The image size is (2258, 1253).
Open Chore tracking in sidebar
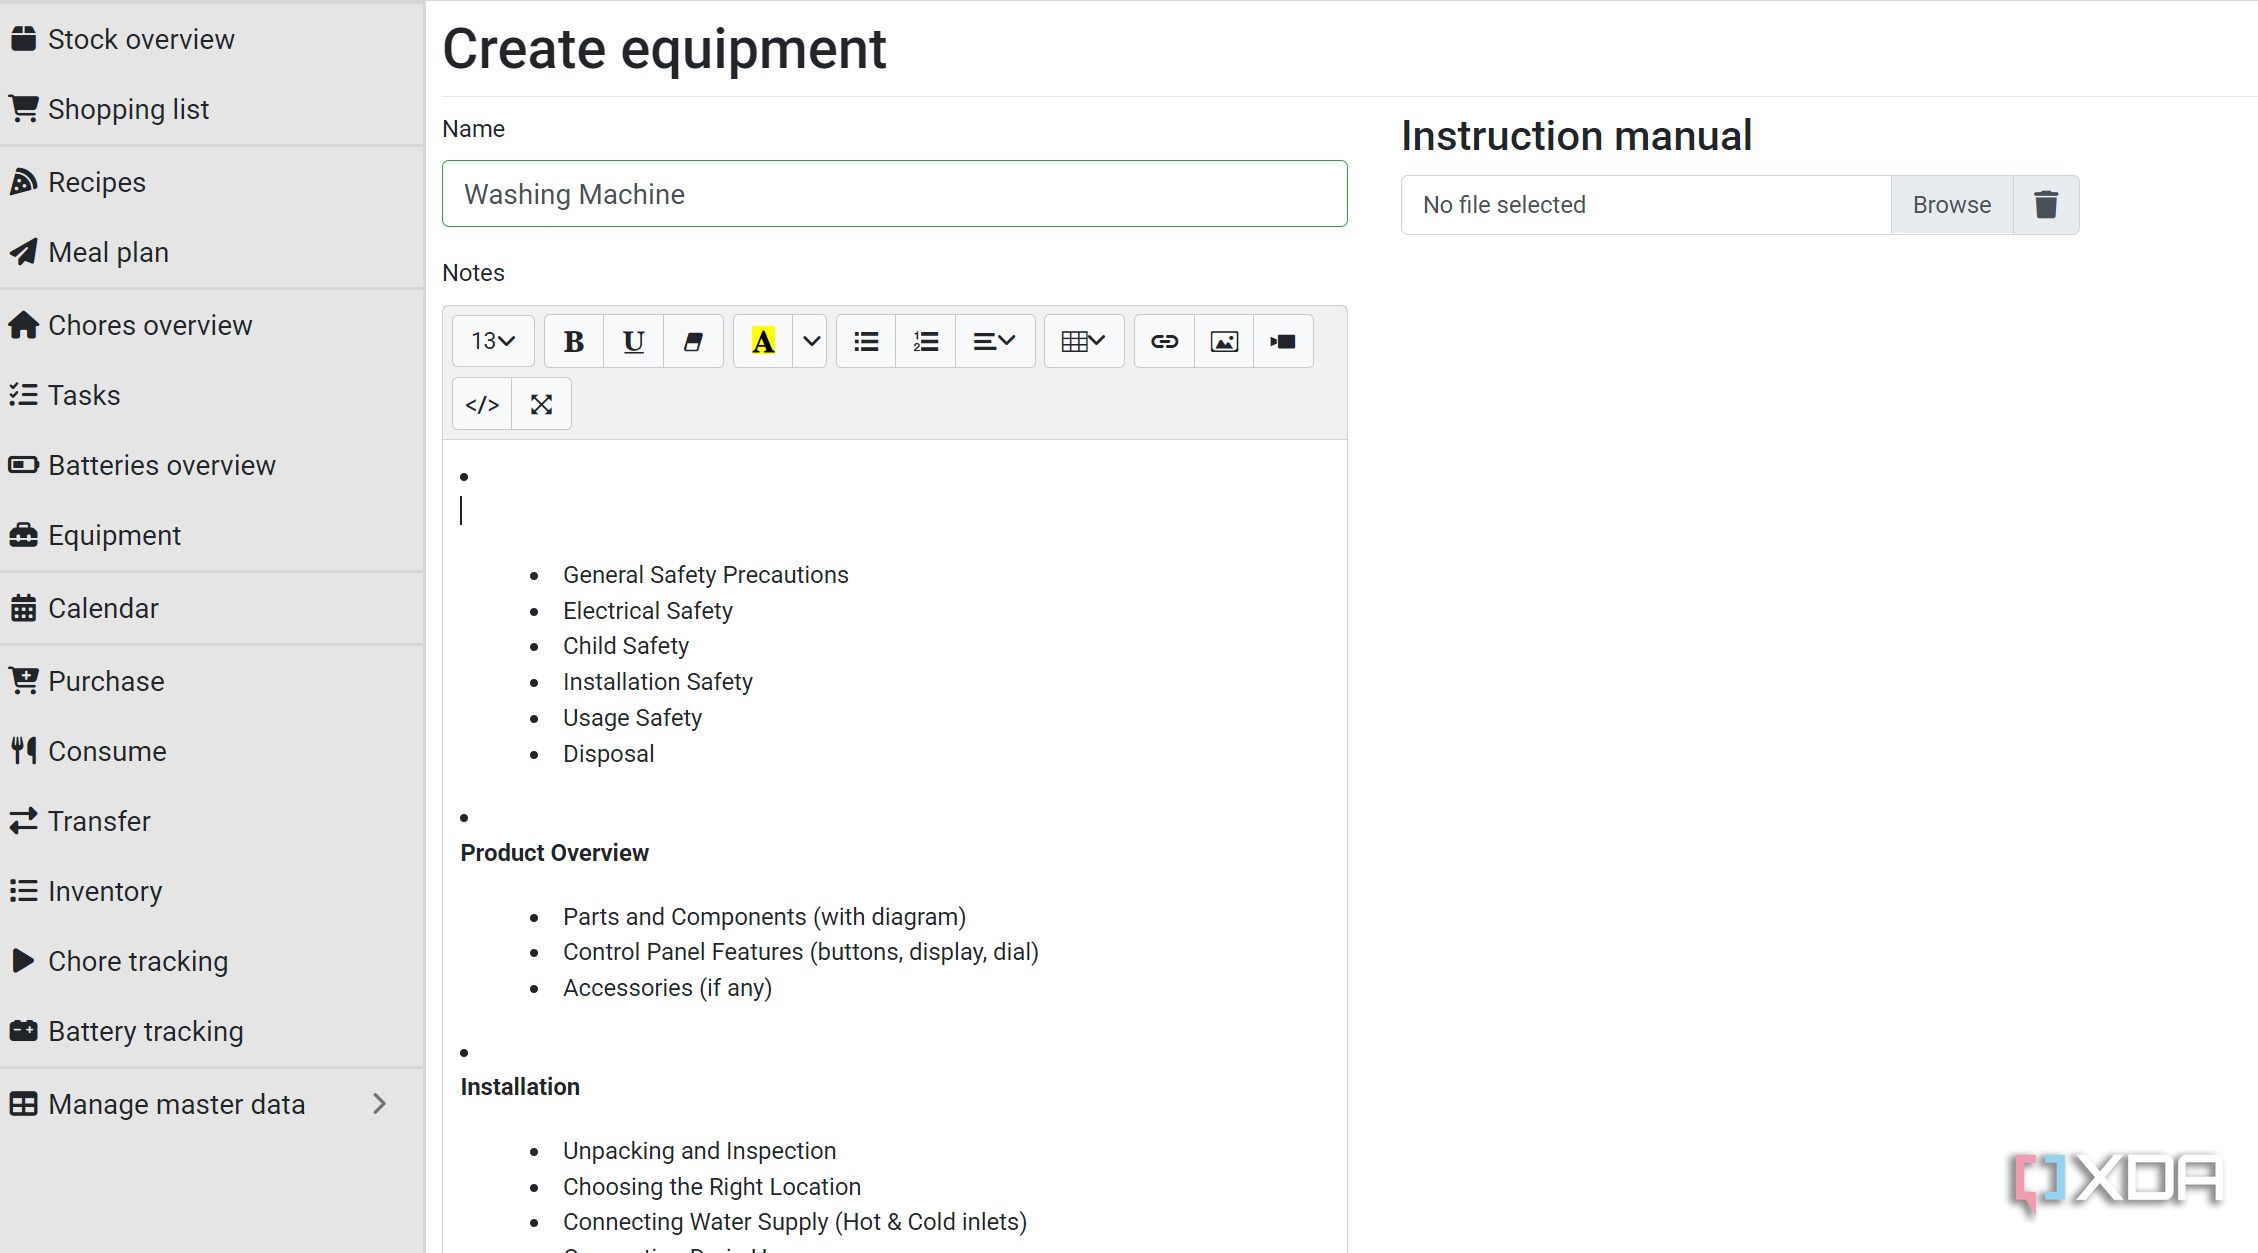tap(212, 961)
